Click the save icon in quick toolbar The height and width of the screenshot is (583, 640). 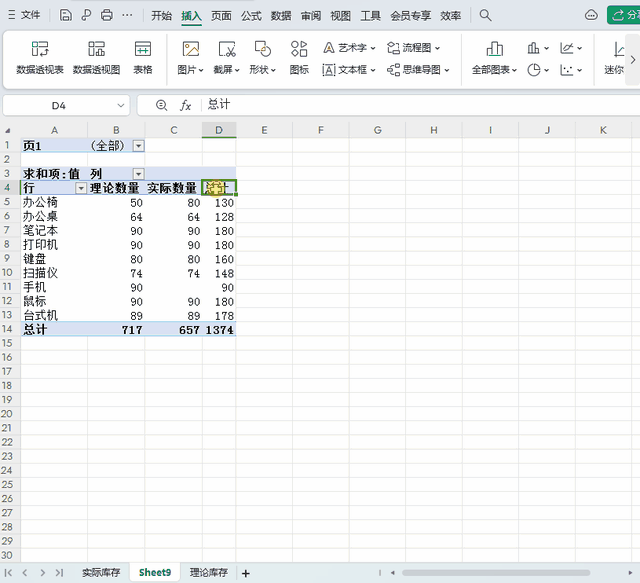(x=65, y=15)
